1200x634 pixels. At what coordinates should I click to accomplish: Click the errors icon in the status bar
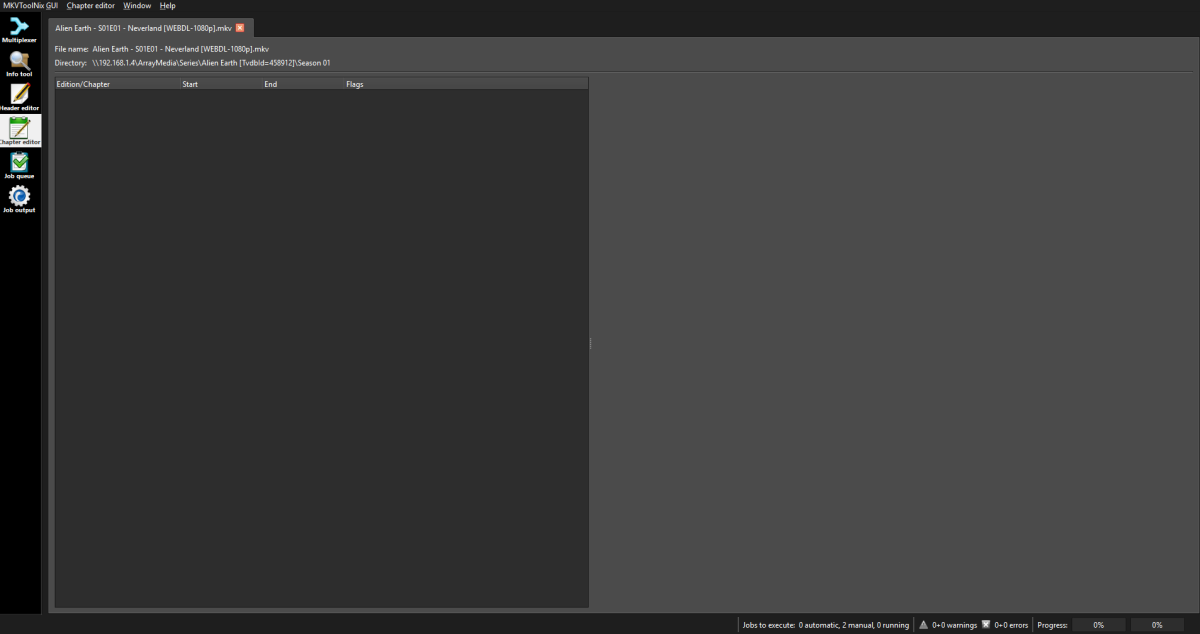[987, 624]
